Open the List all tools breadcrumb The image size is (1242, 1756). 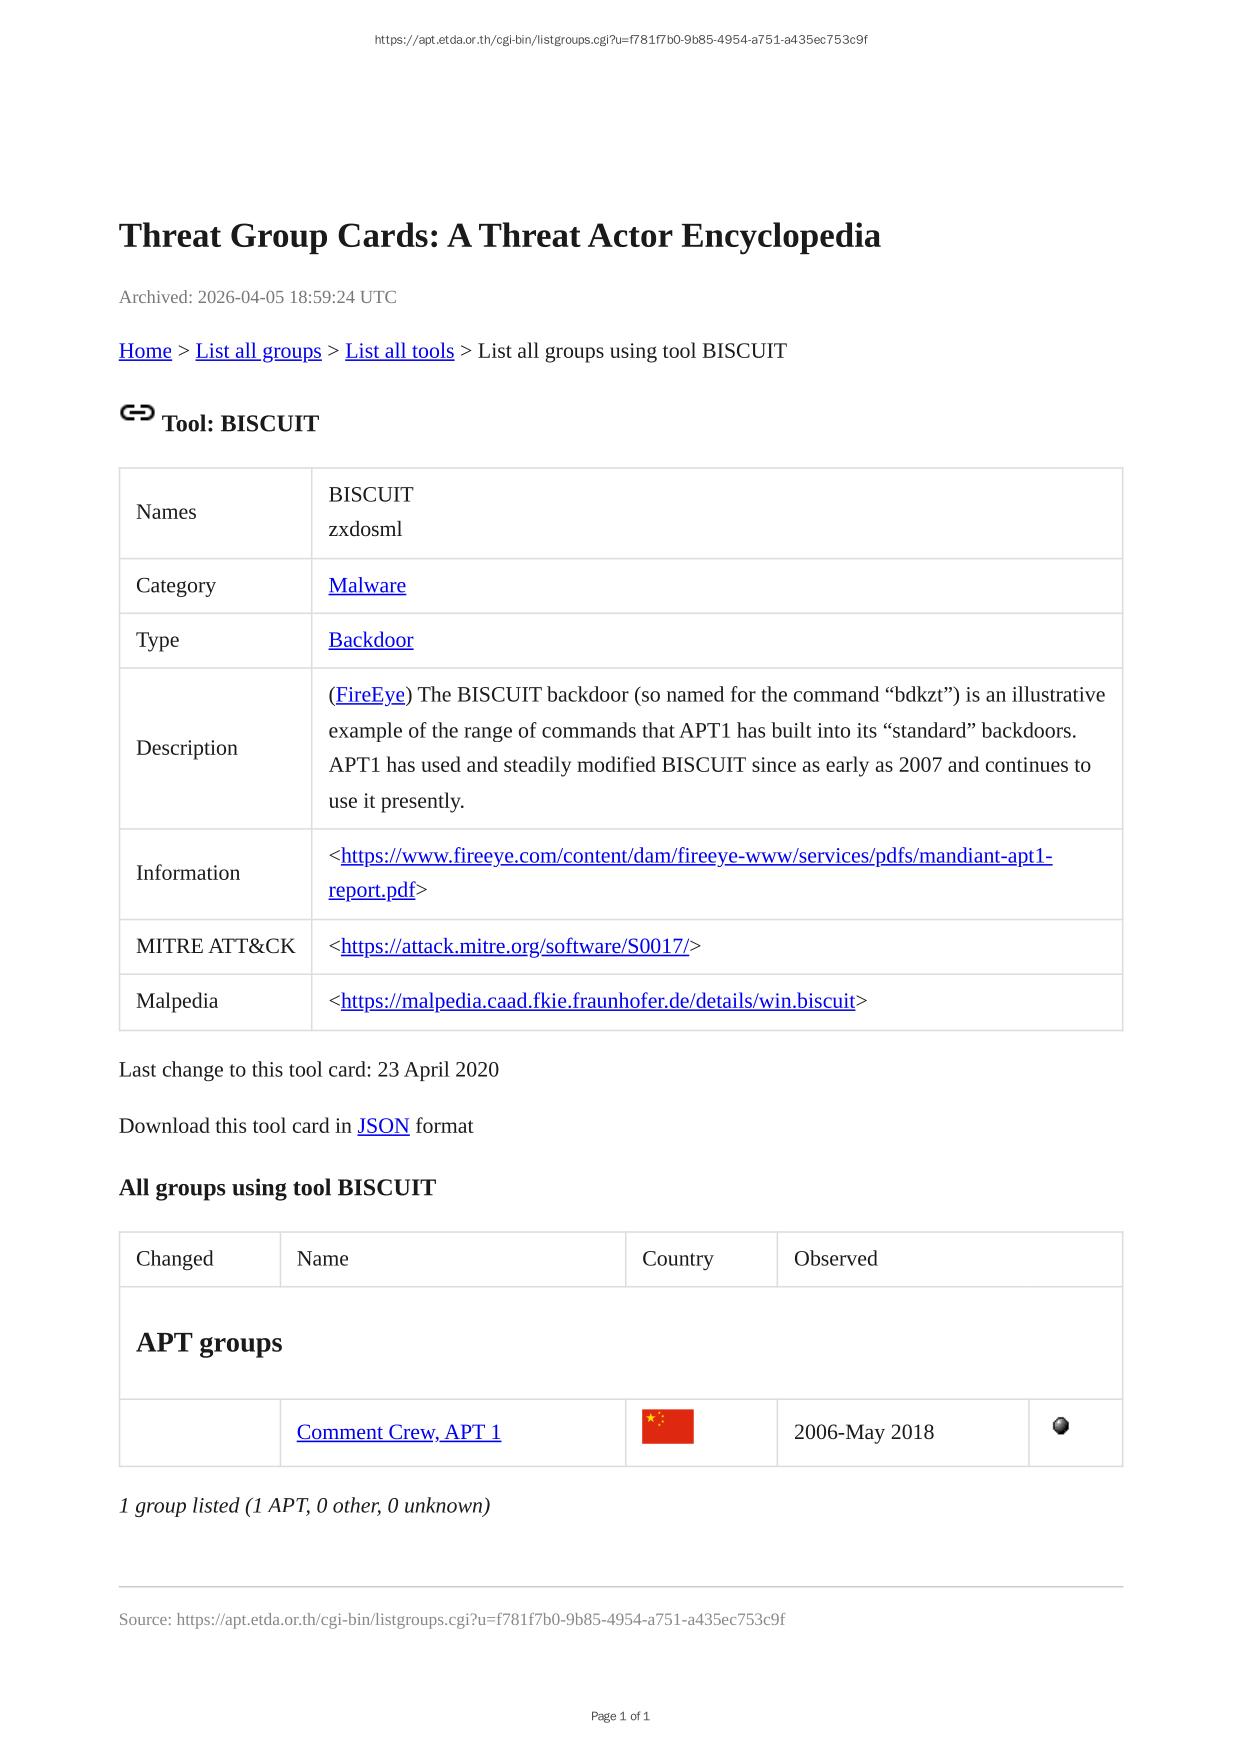point(399,351)
